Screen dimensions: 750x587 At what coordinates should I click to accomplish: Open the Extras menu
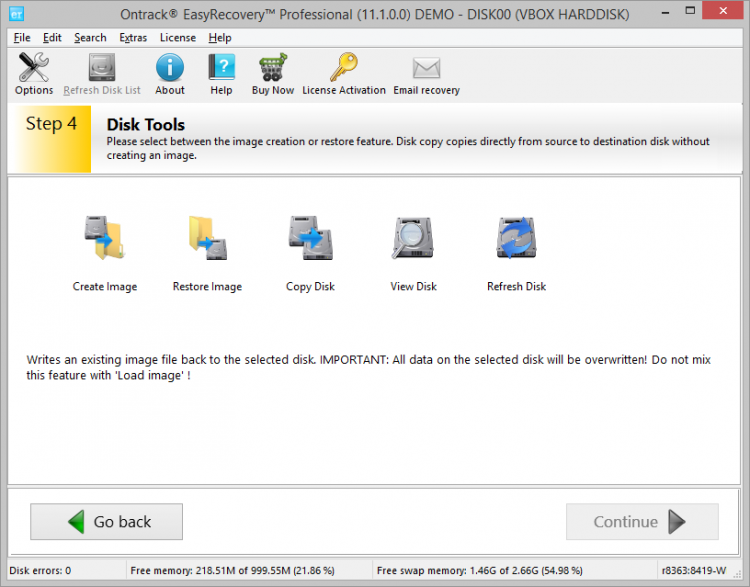[x=133, y=38]
